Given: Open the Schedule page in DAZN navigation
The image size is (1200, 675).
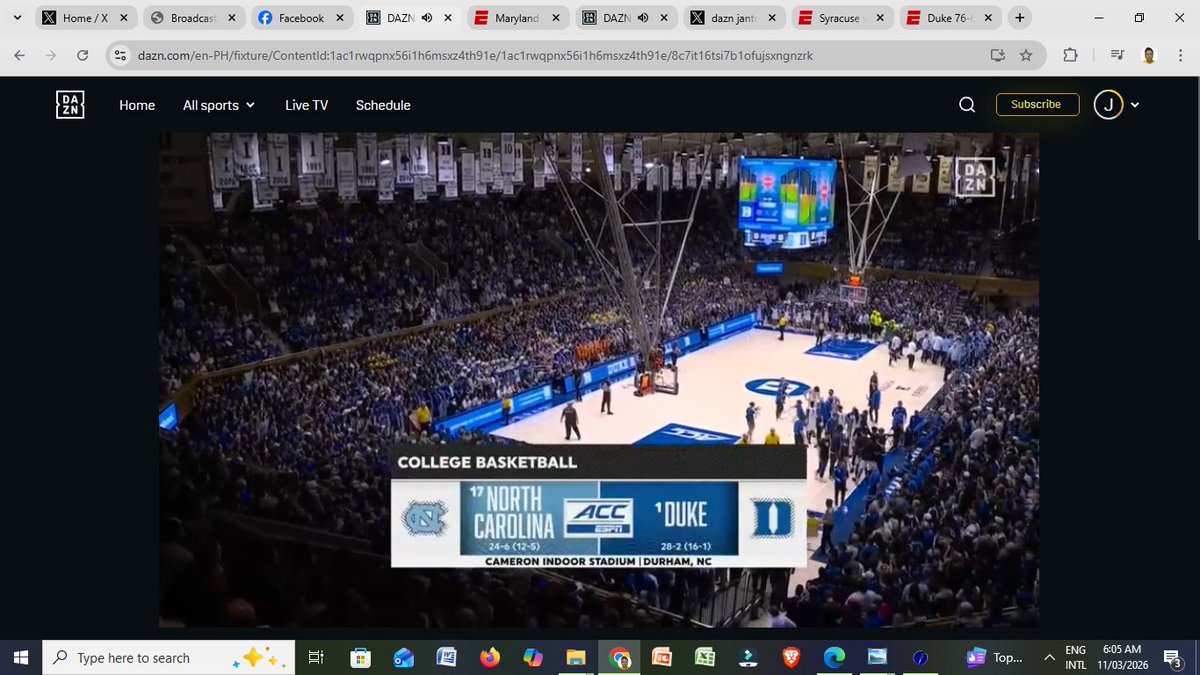Looking at the screenshot, I should tap(383, 104).
